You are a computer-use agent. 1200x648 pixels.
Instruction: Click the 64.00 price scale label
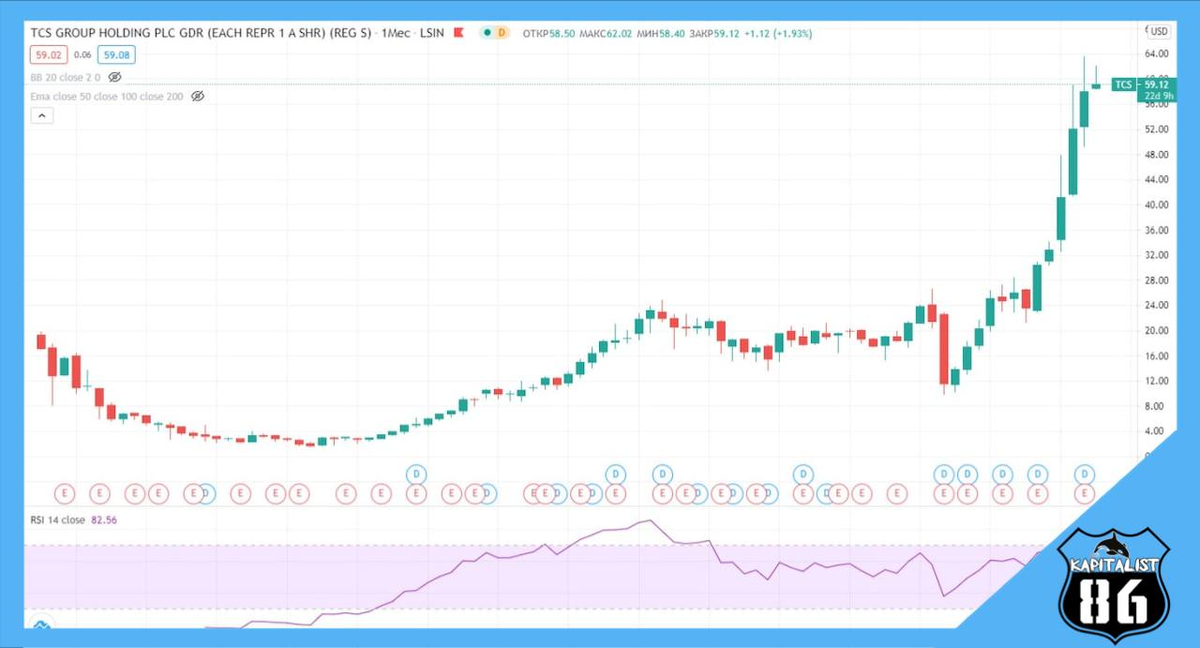(x=1157, y=54)
